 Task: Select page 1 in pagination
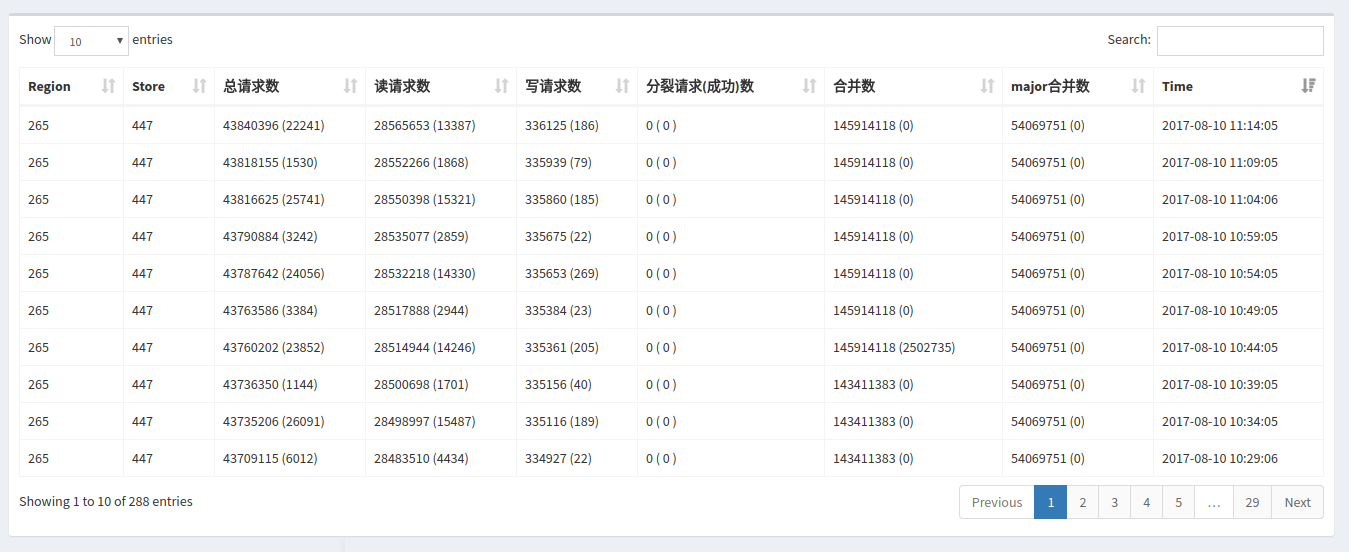pos(1050,502)
